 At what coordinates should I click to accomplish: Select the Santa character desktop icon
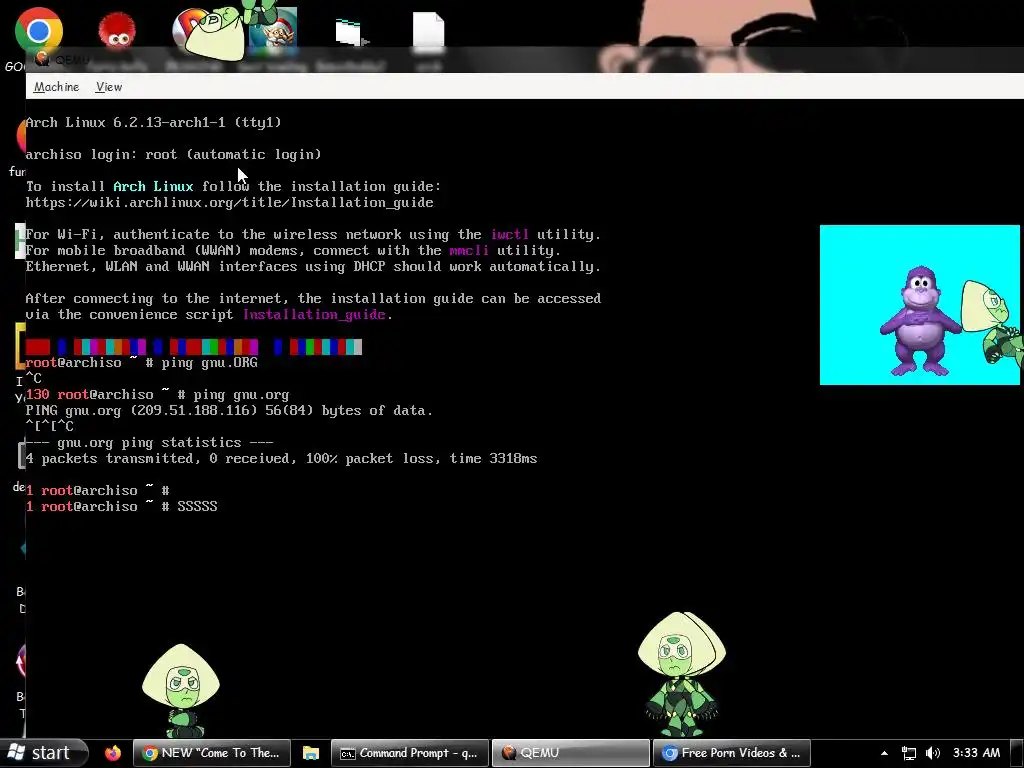(273, 31)
